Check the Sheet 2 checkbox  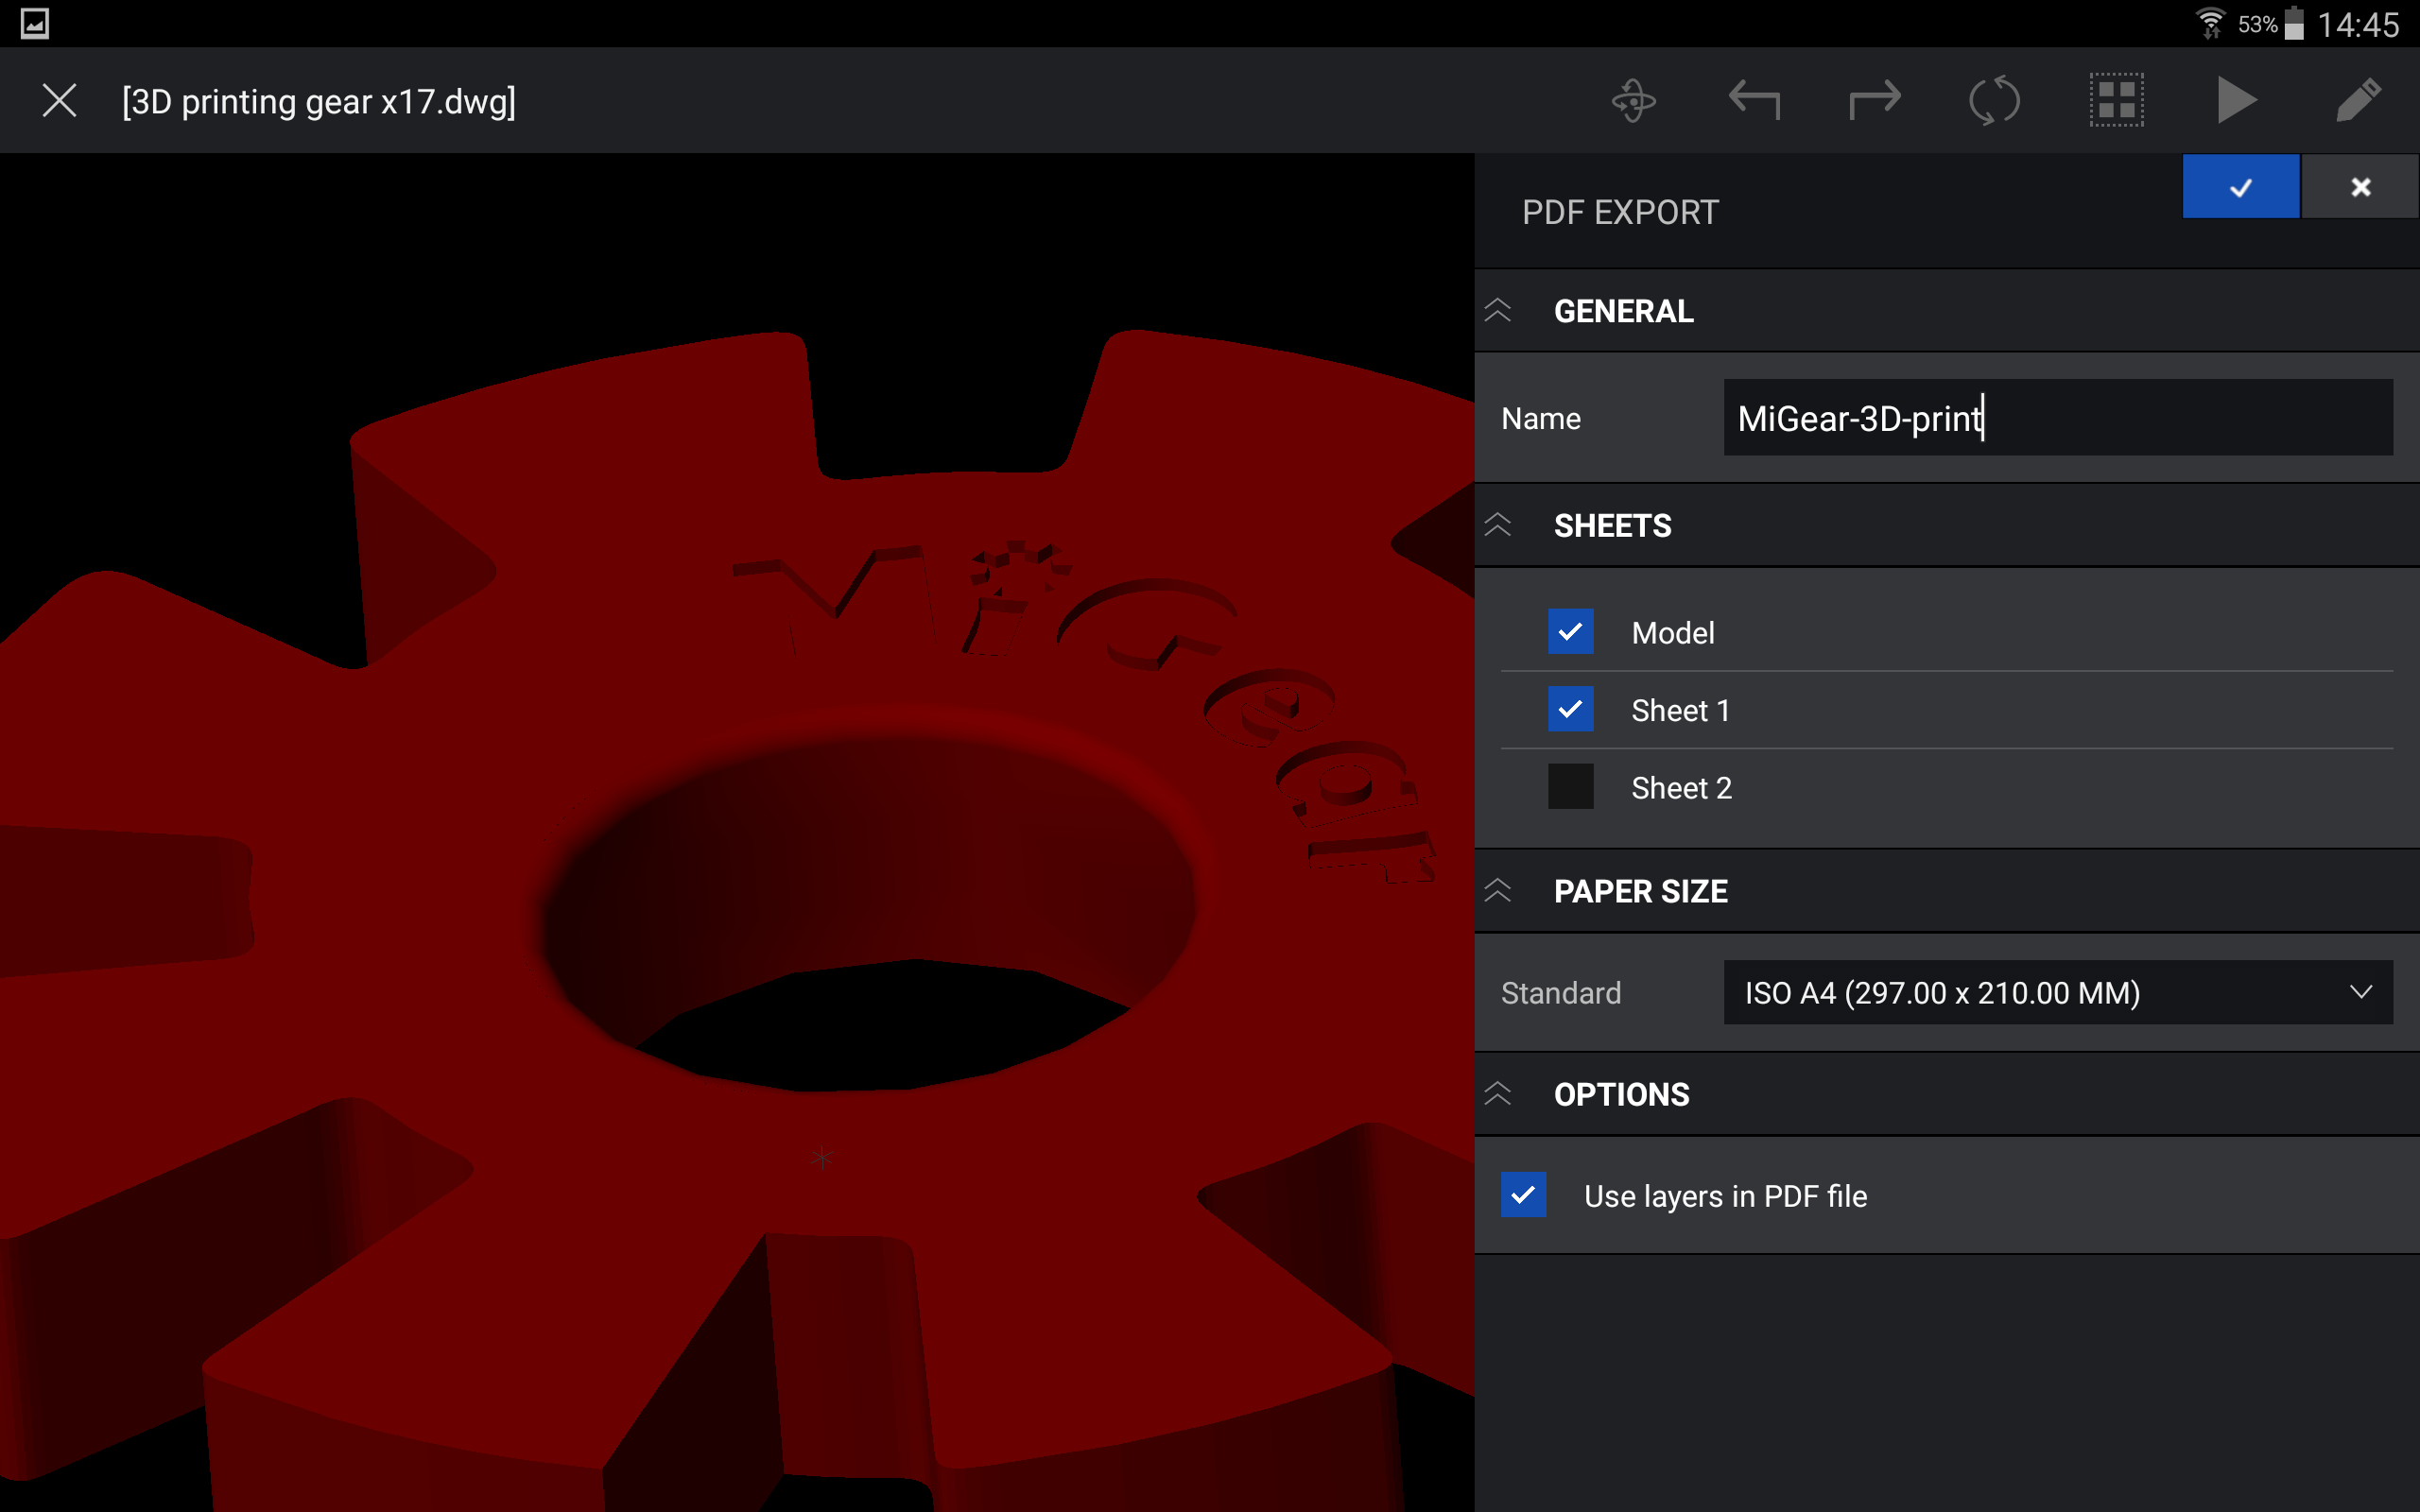click(1570, 787)
